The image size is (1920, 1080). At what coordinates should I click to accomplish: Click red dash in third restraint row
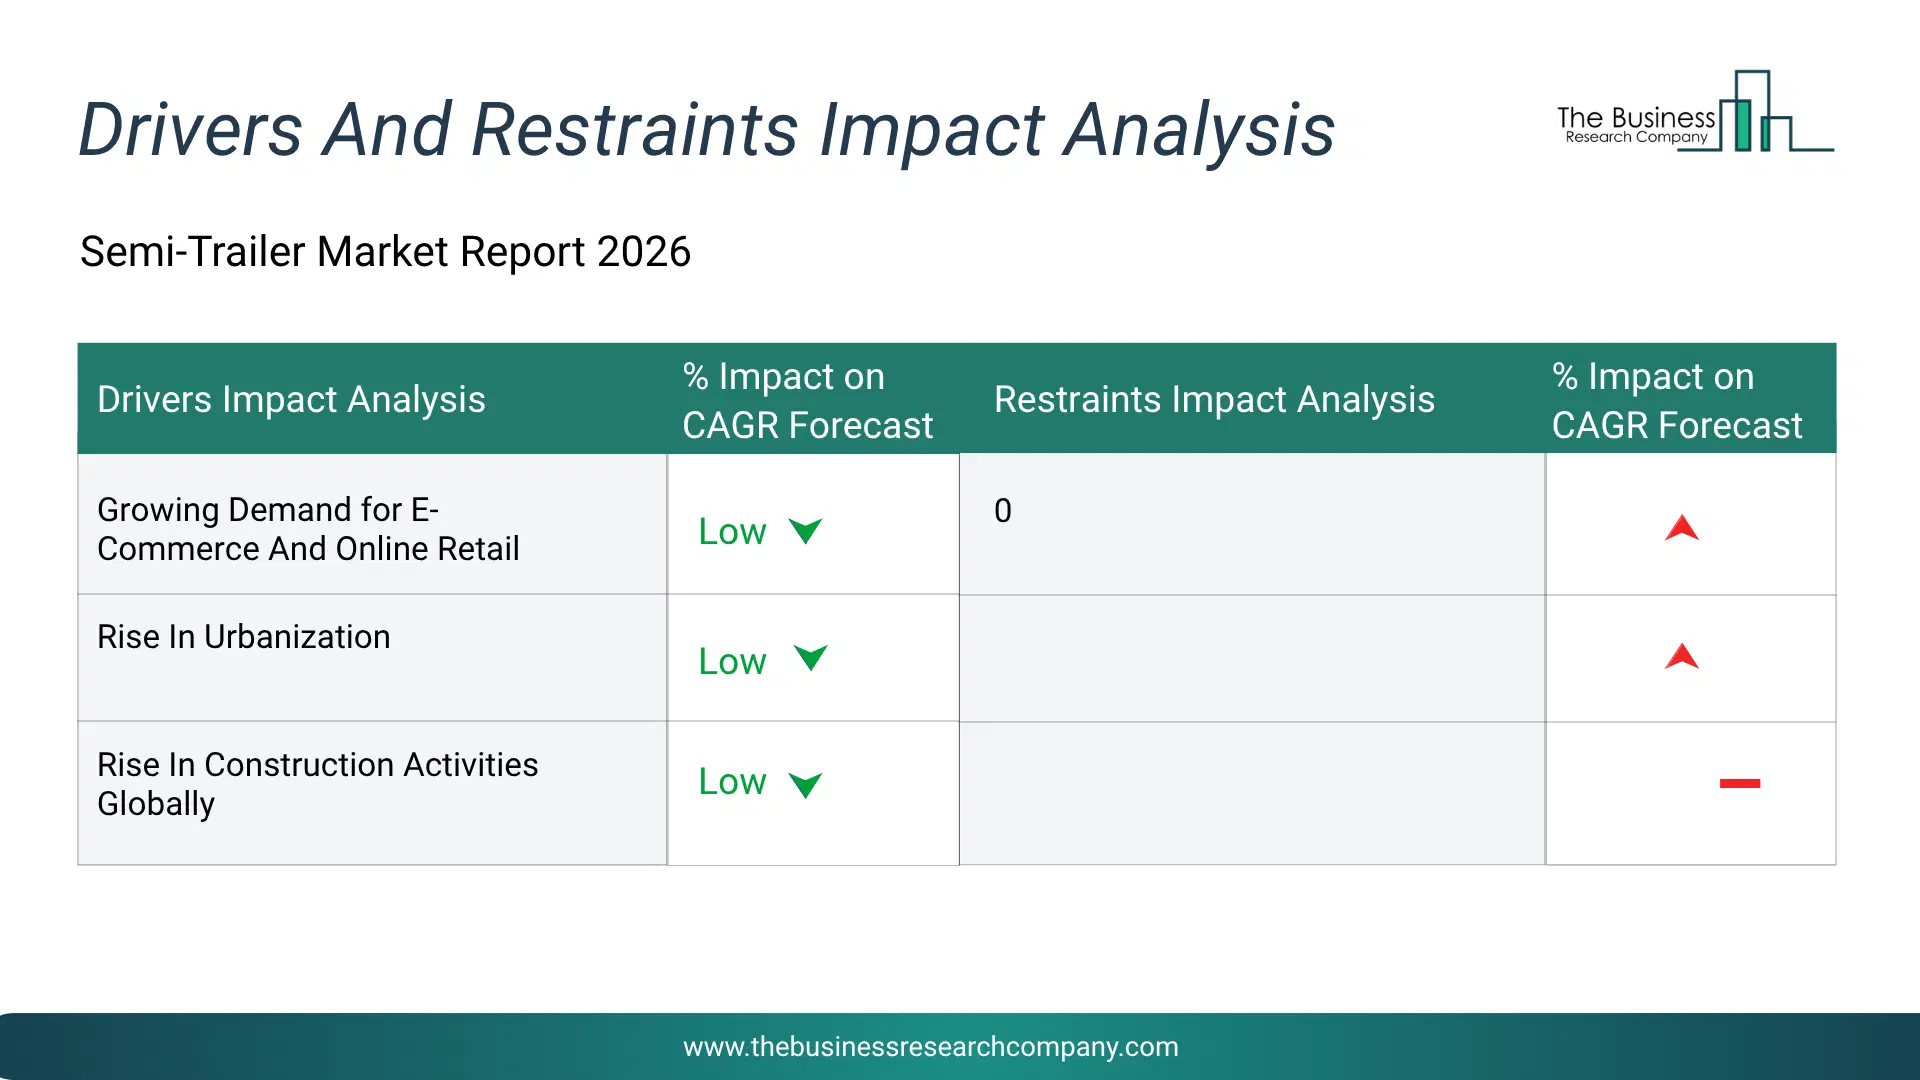coord(1740,783)
